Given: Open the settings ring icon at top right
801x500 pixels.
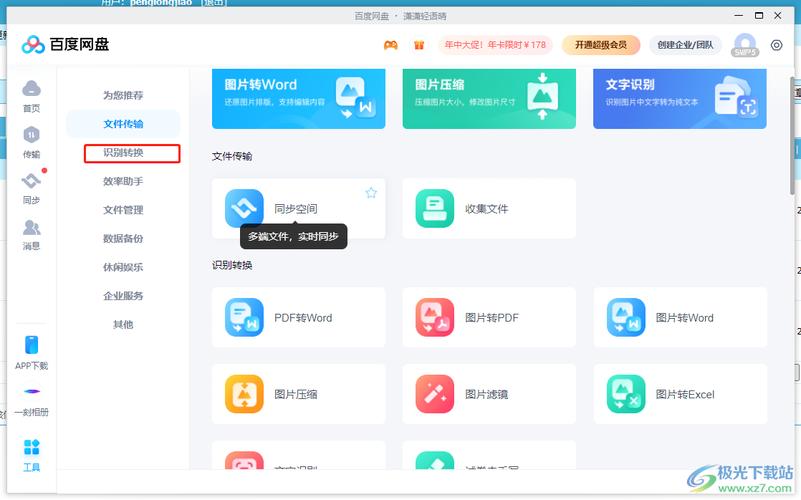Looking at the screenshot, I should [x=776, y=45].
